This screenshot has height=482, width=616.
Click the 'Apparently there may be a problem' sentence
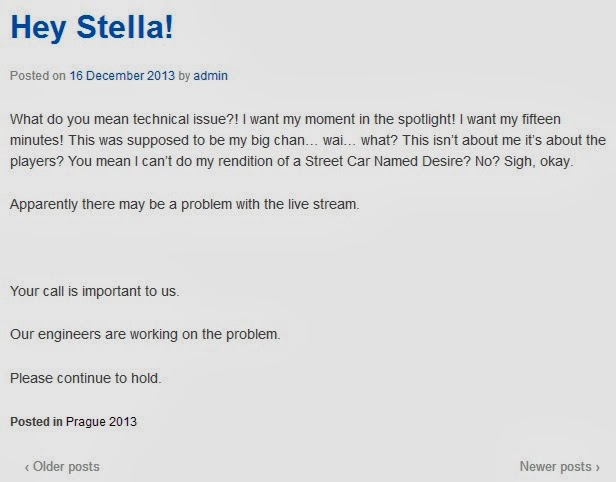click(185, 204)
